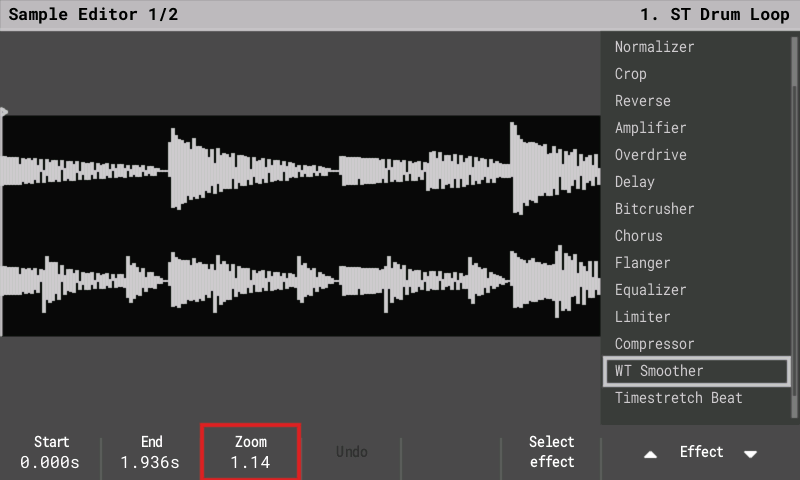This screenshot has height=480, width=800.
Task: Click the start marker flag on waveform
Action: click(4, 112)
